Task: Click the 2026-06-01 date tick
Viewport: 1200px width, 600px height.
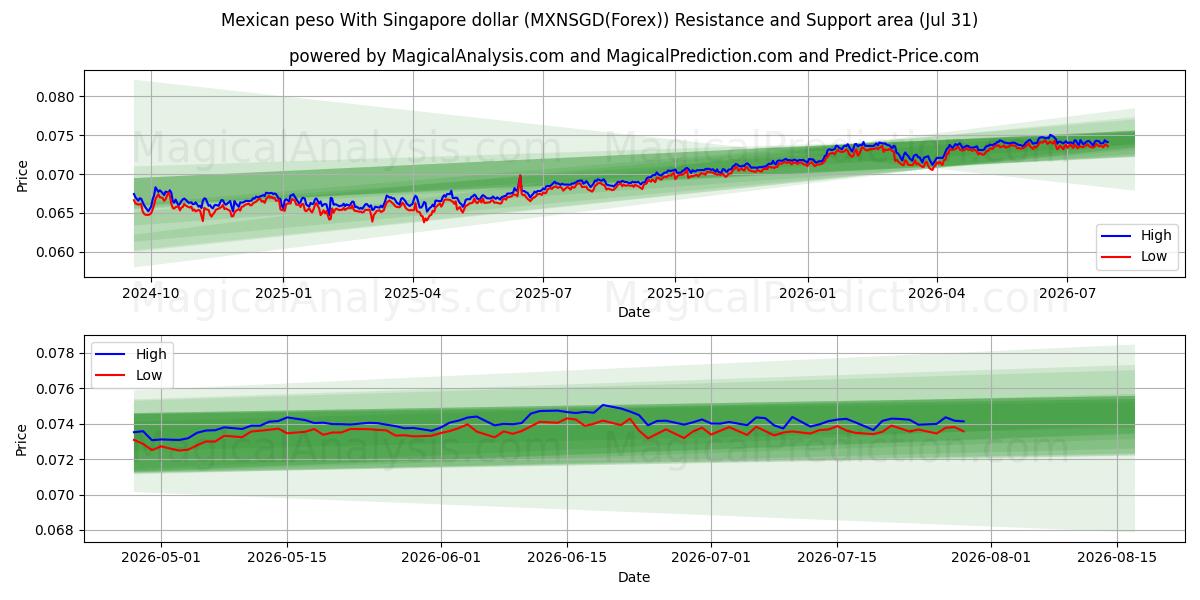Action: pyautogui.click(x=441, y=558)
